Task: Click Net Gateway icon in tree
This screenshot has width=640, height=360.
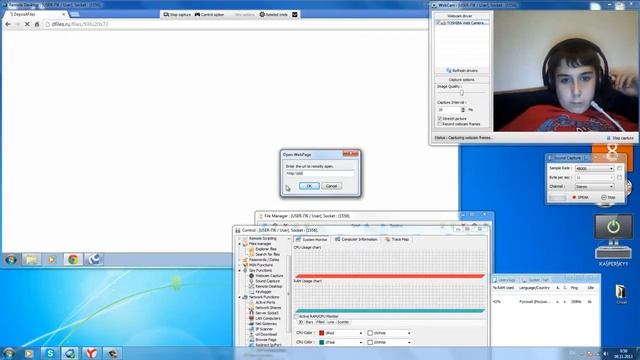Action: coord(251,324)
